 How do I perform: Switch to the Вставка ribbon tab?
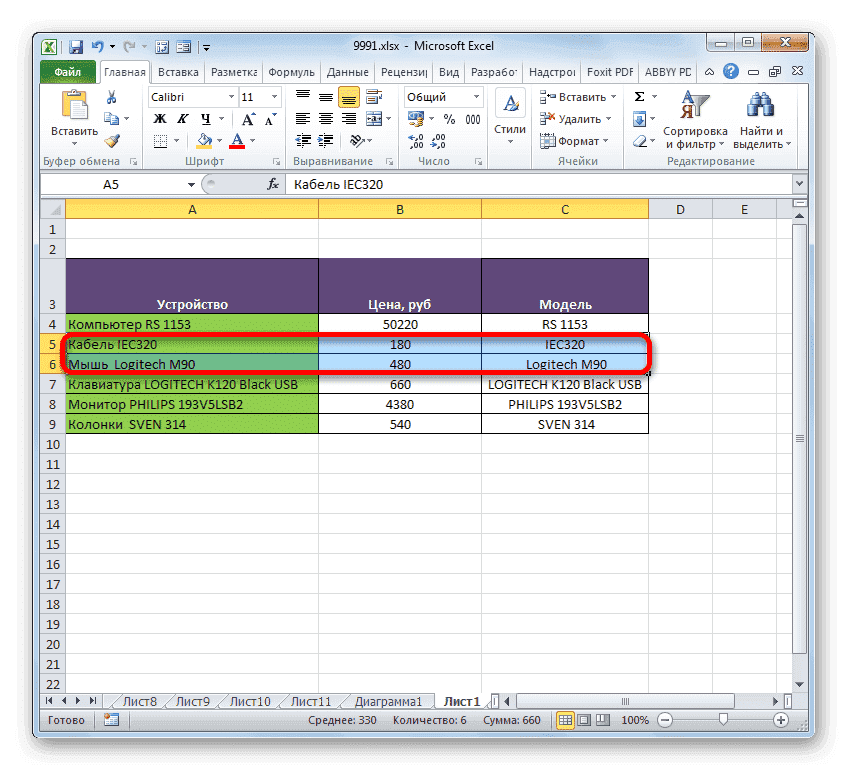click(x=176, y=71)
